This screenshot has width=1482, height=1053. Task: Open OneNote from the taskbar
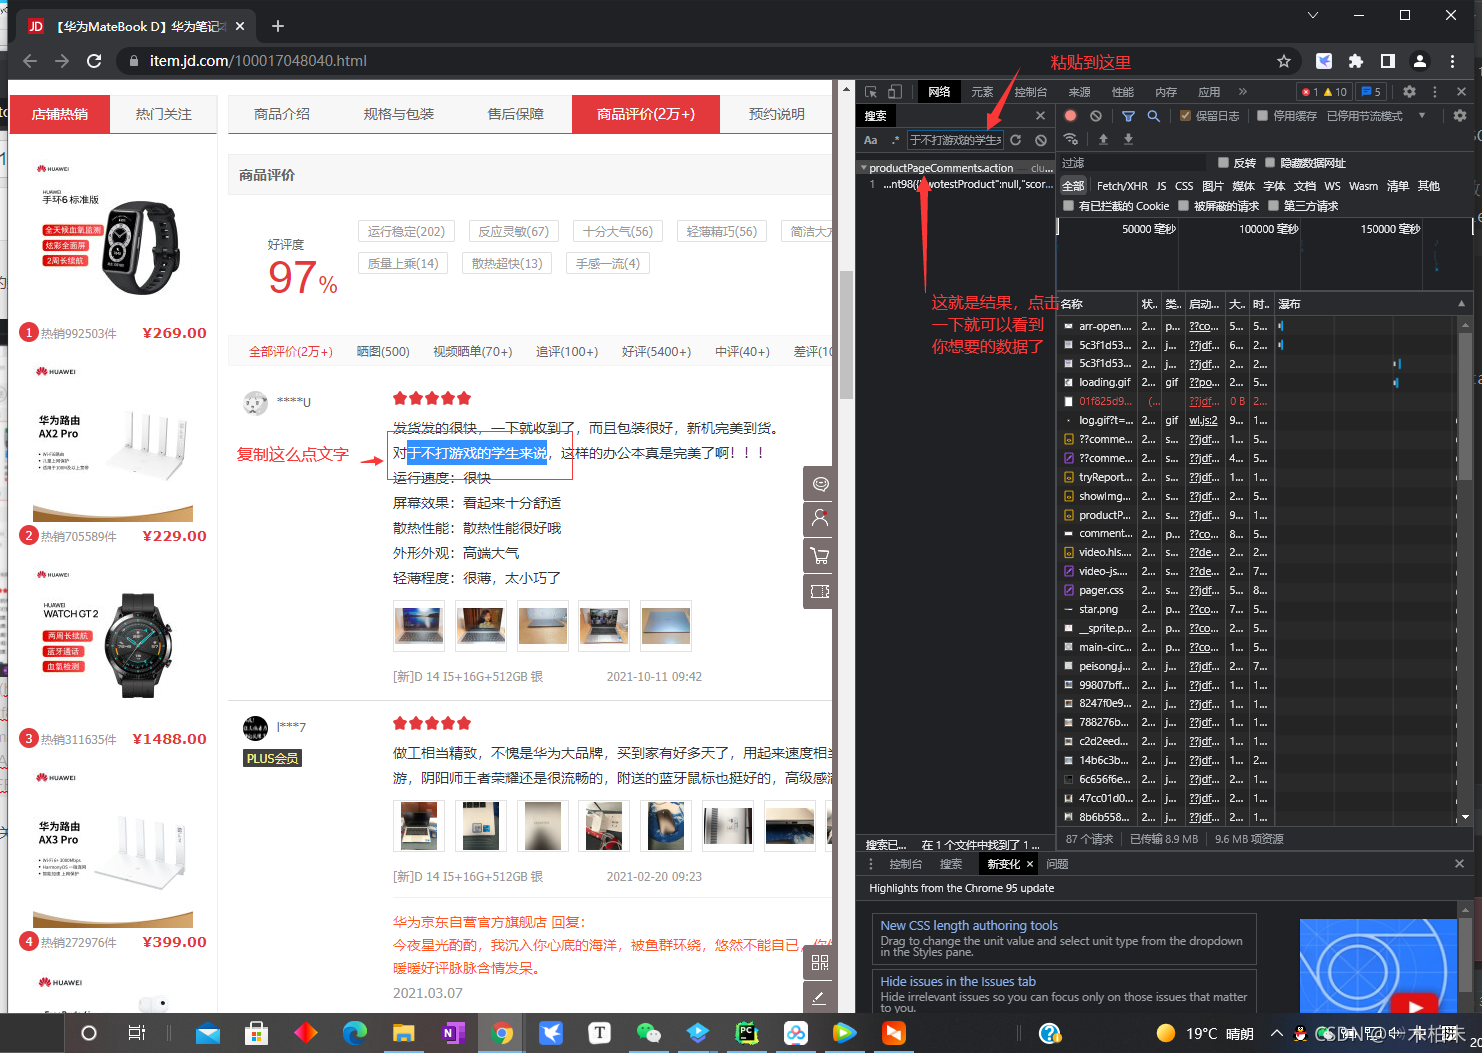453,1033
